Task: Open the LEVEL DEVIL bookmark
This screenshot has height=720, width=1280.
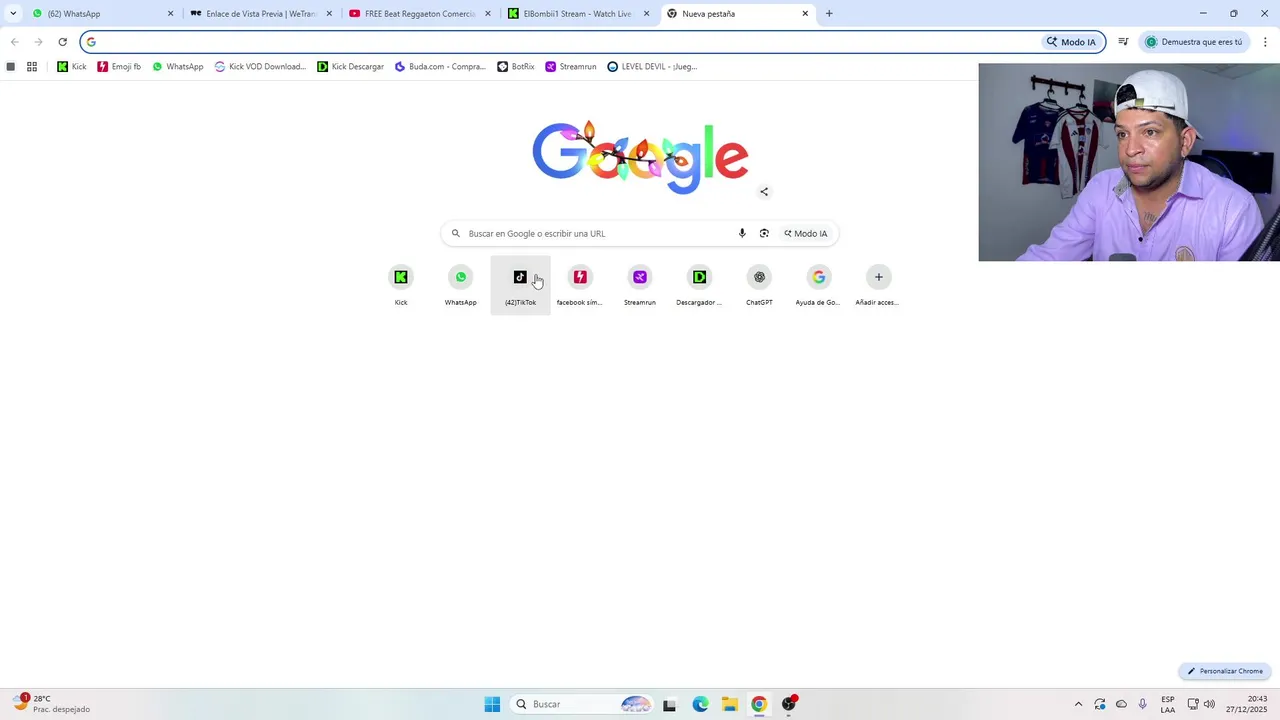Action: pyautogui.click(x=652, y=67)
